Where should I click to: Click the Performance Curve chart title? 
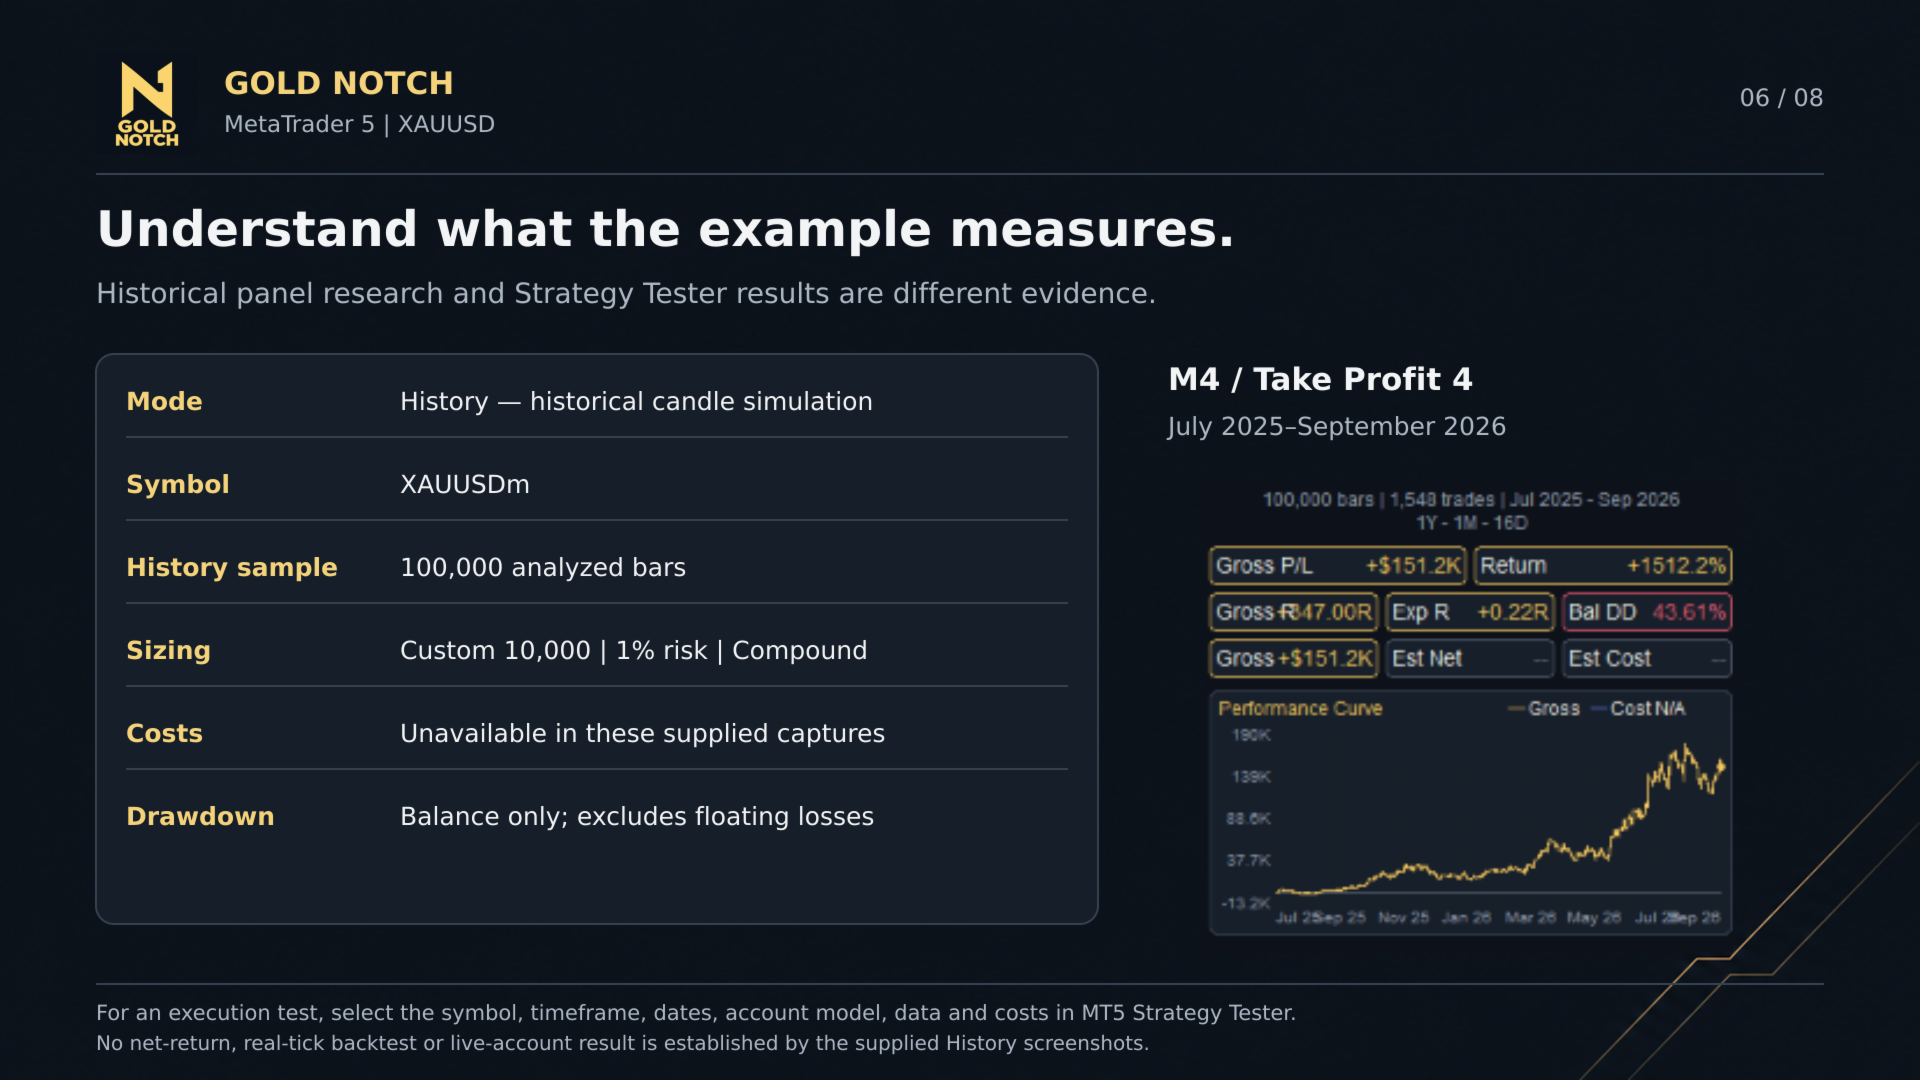pos(1300,708)
